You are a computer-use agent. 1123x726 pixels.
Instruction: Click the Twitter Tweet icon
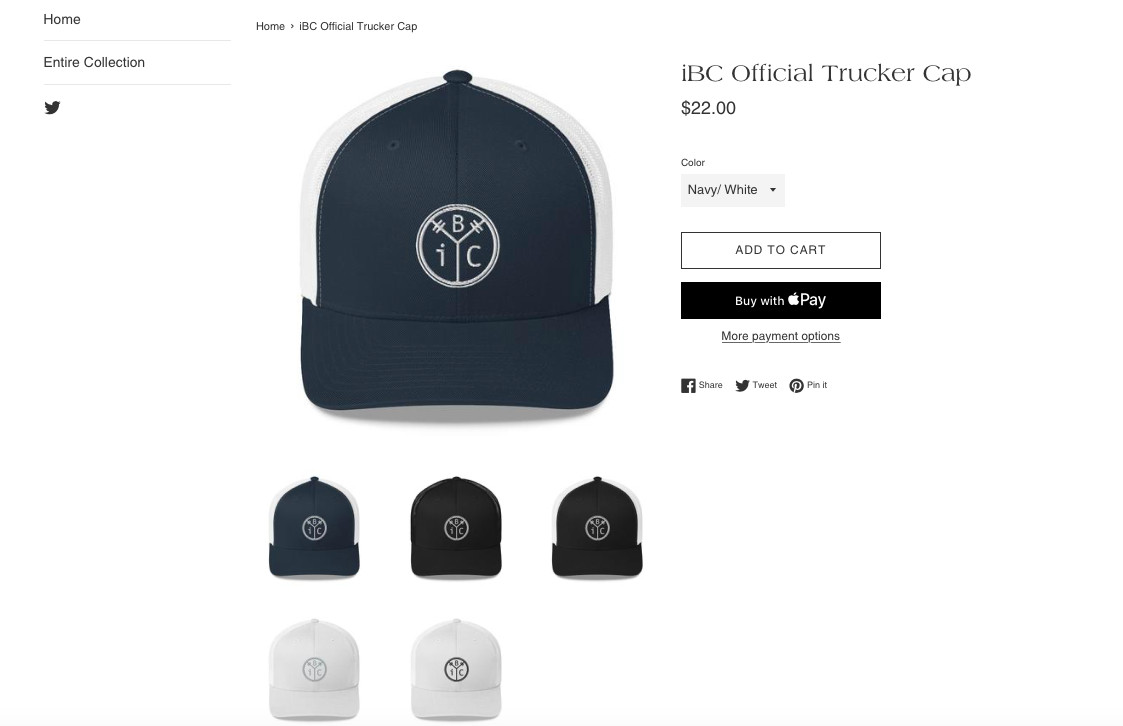742,385
